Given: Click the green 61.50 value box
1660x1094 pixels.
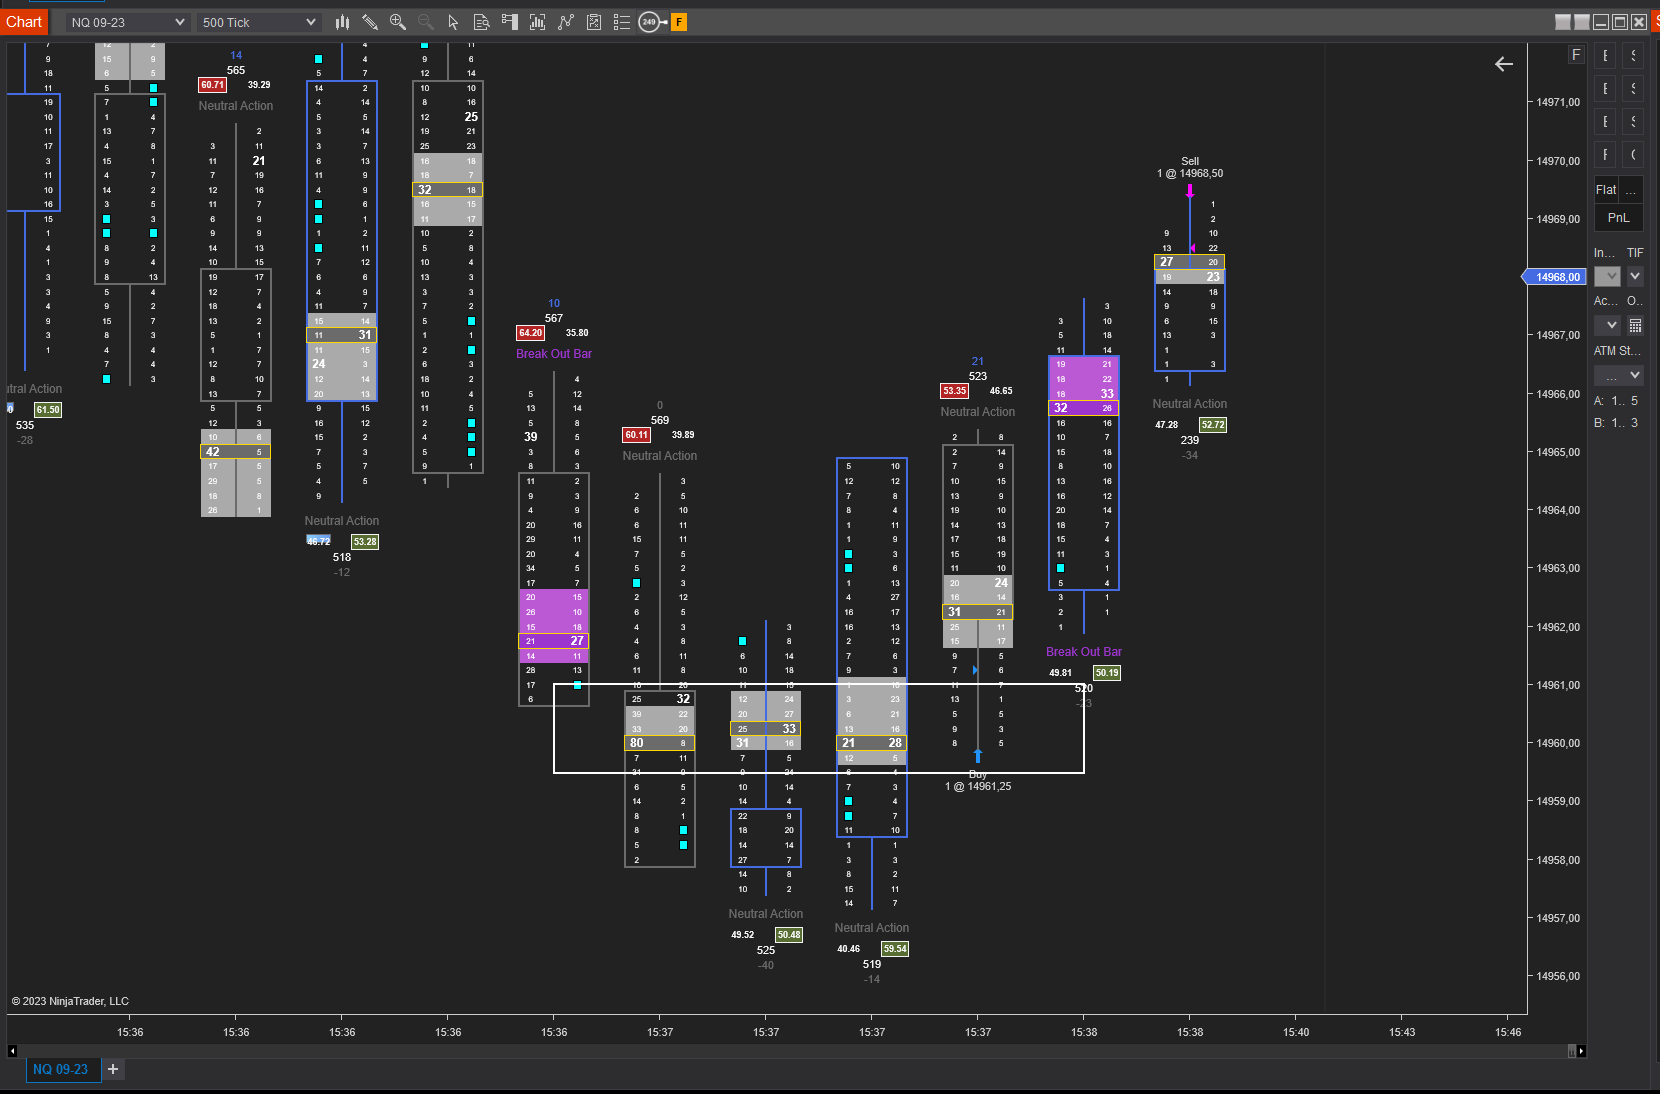Looking at the screenshot, I should coord(48,410).
